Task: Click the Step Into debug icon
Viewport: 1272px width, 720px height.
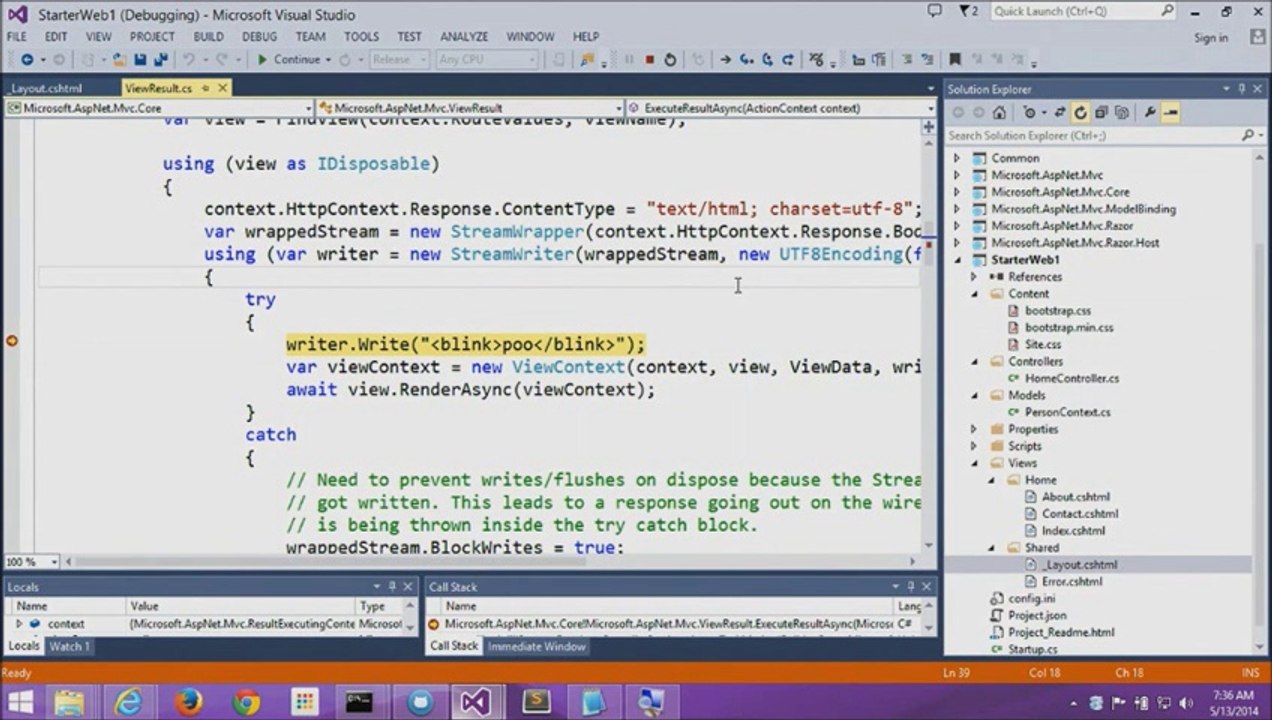Action: pos(746,59)
